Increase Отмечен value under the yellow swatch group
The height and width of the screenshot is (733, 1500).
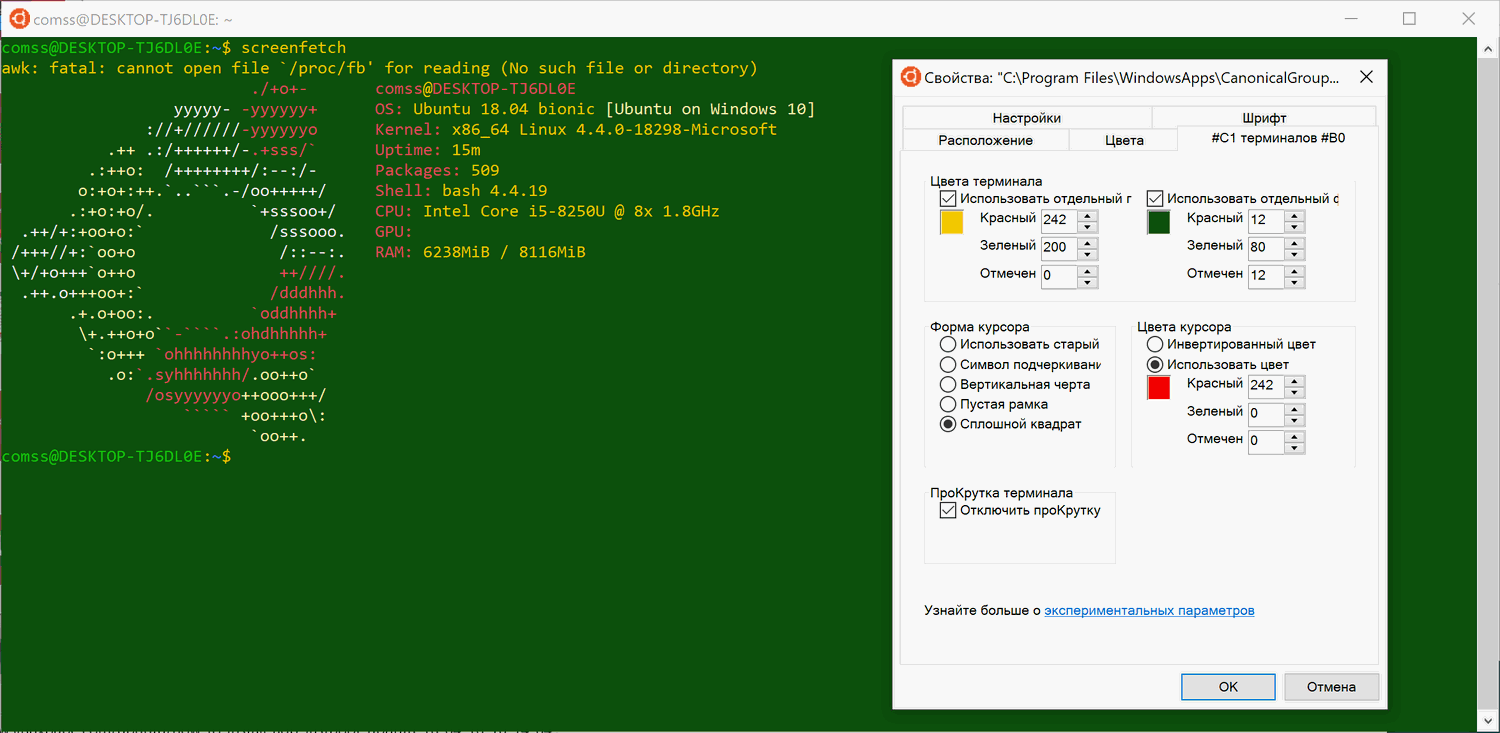[x=1088, y=270]
